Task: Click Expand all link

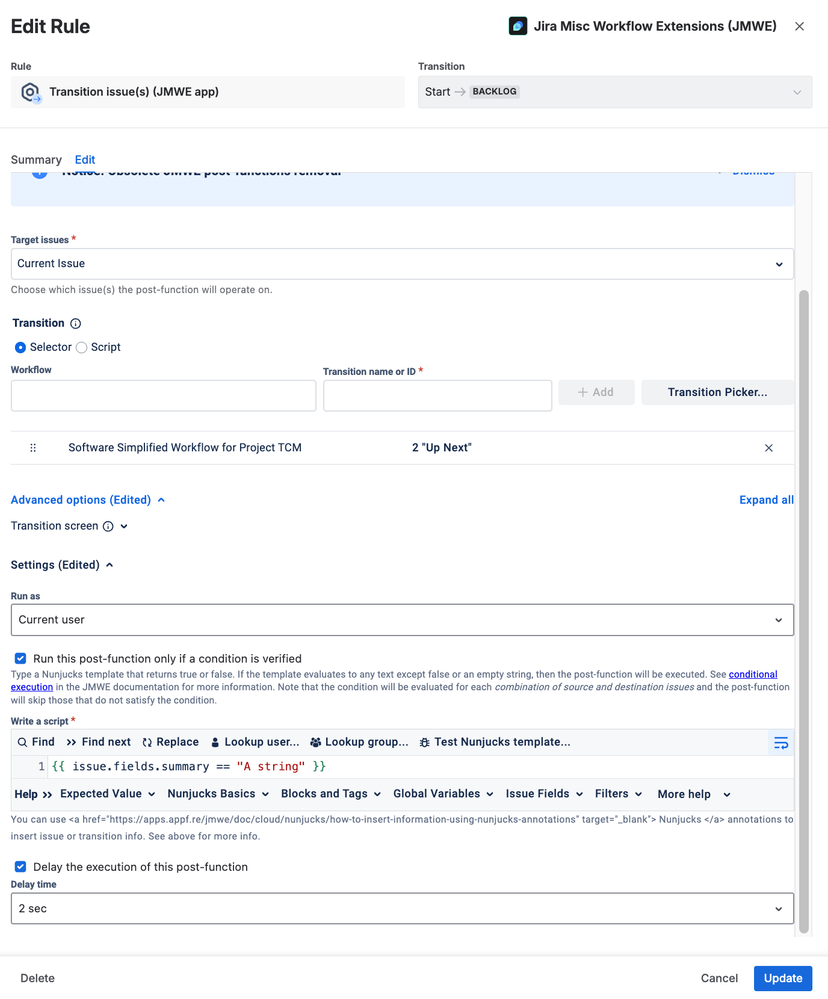Action: (x=766, y=500)
